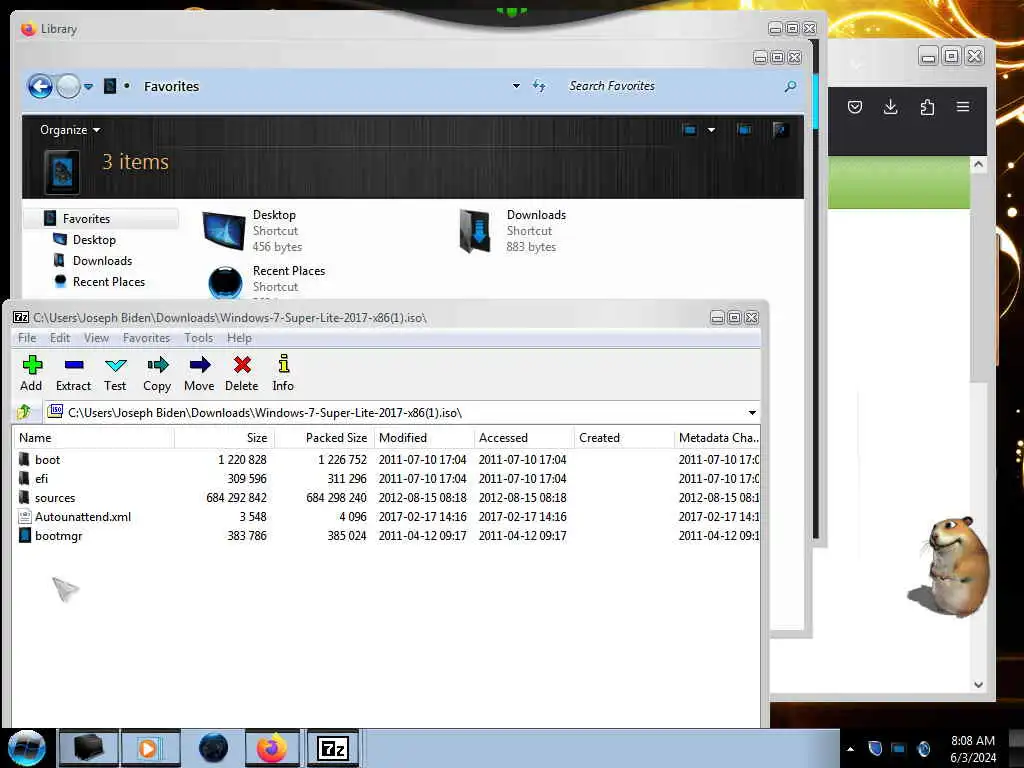Select the Downloads shortcut item

pyautogui.click(x=512, y=231)
